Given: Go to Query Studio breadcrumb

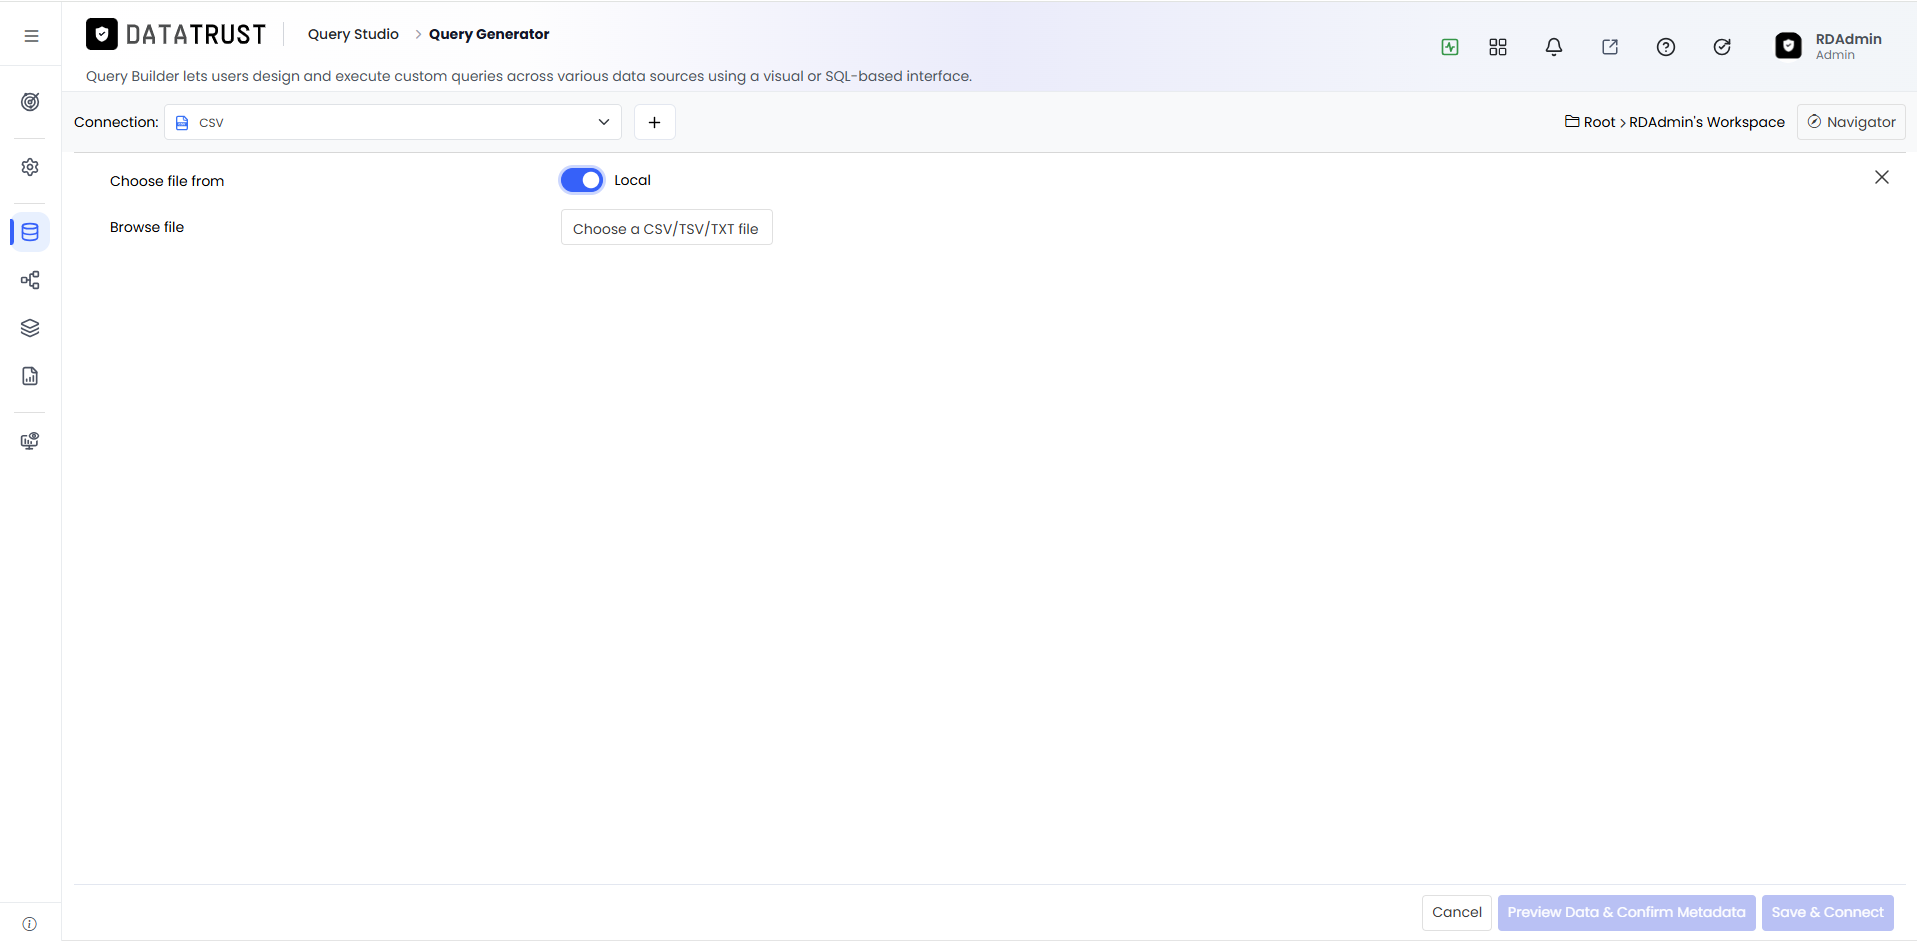Looking at the screenshot, I should pyautogui.click(x=353, y=34).
